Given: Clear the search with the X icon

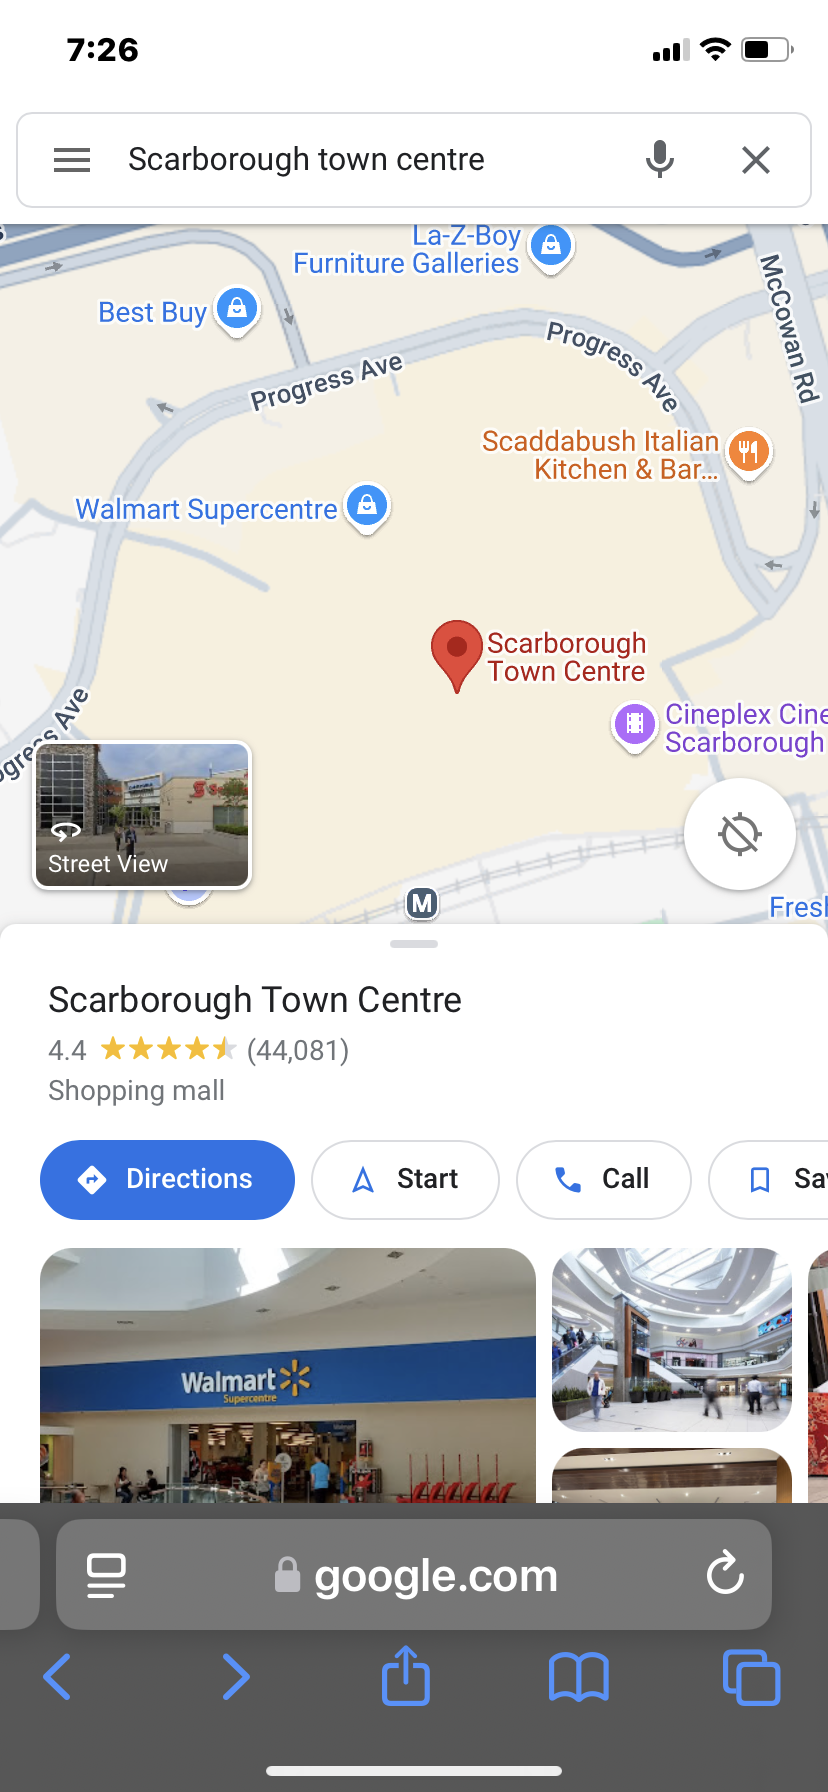Looking at the screenshot, I should pos(756,160).
